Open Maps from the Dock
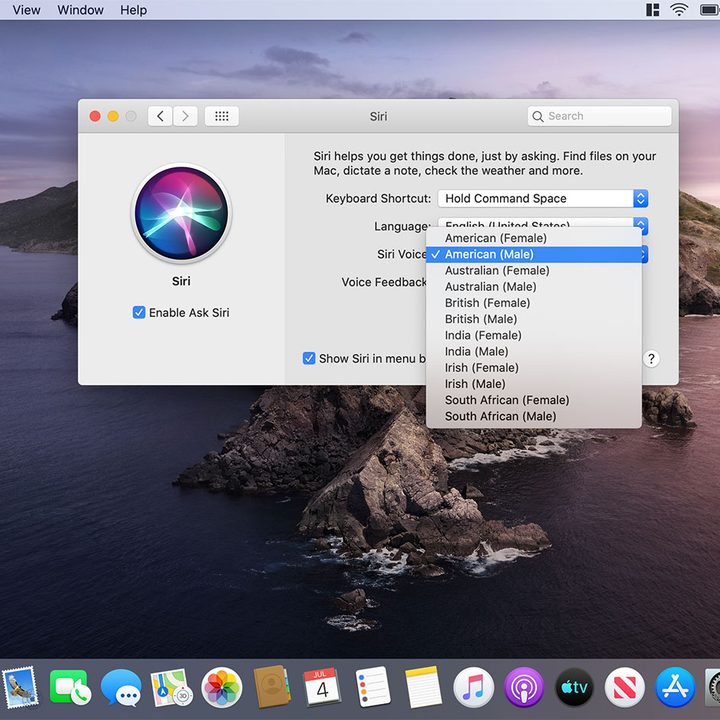Image resolution: width=720 pixels, height=720 pixels. (171, 687)
